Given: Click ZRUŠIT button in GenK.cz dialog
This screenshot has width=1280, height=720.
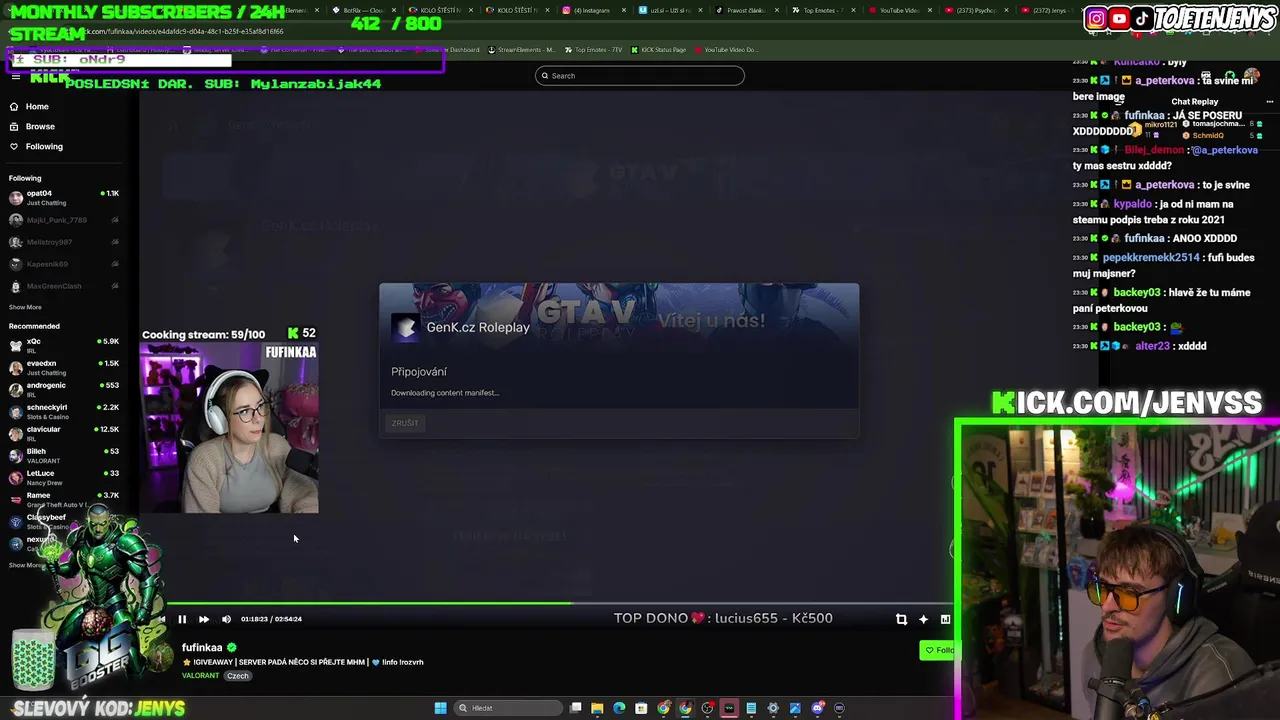Looking at the screenshot, I should [405, 423].
